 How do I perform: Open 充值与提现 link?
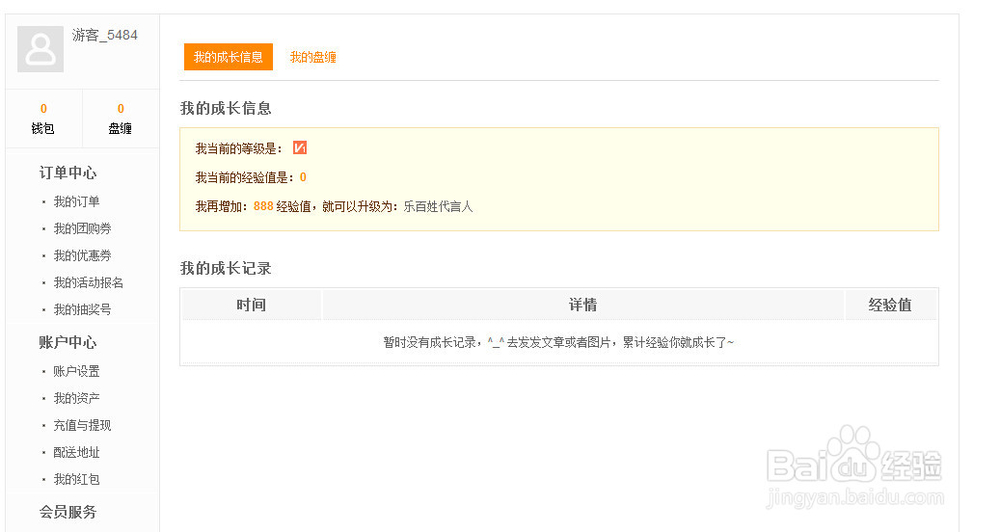82,425
